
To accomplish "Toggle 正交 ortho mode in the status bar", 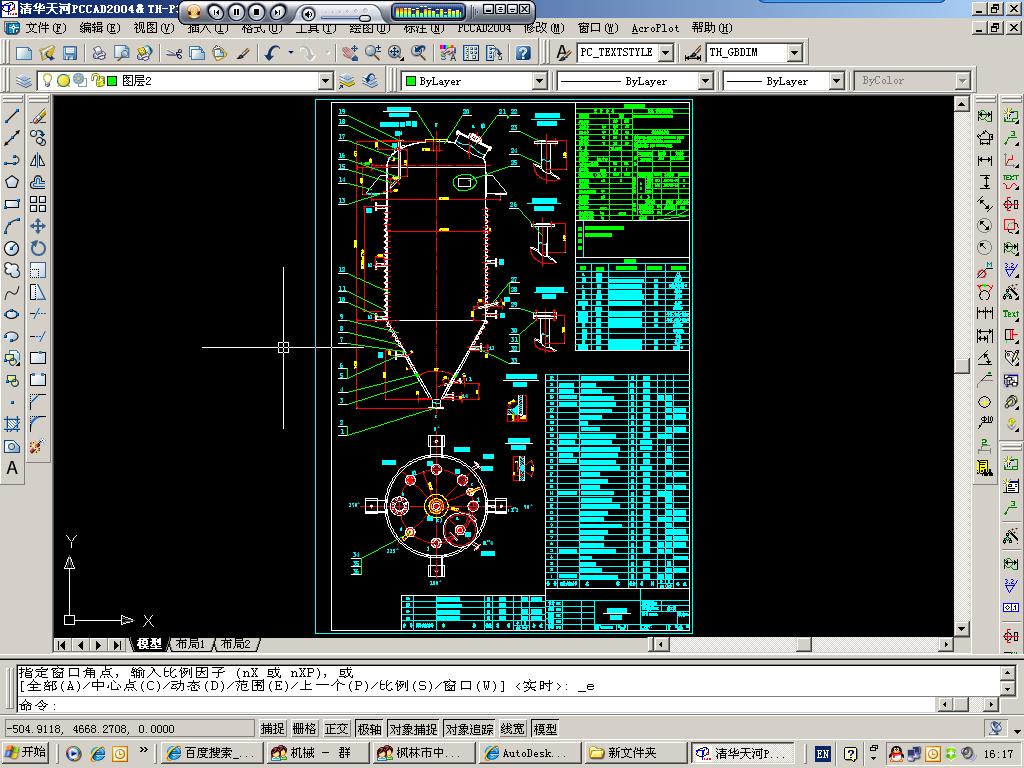I will [336, 729].
